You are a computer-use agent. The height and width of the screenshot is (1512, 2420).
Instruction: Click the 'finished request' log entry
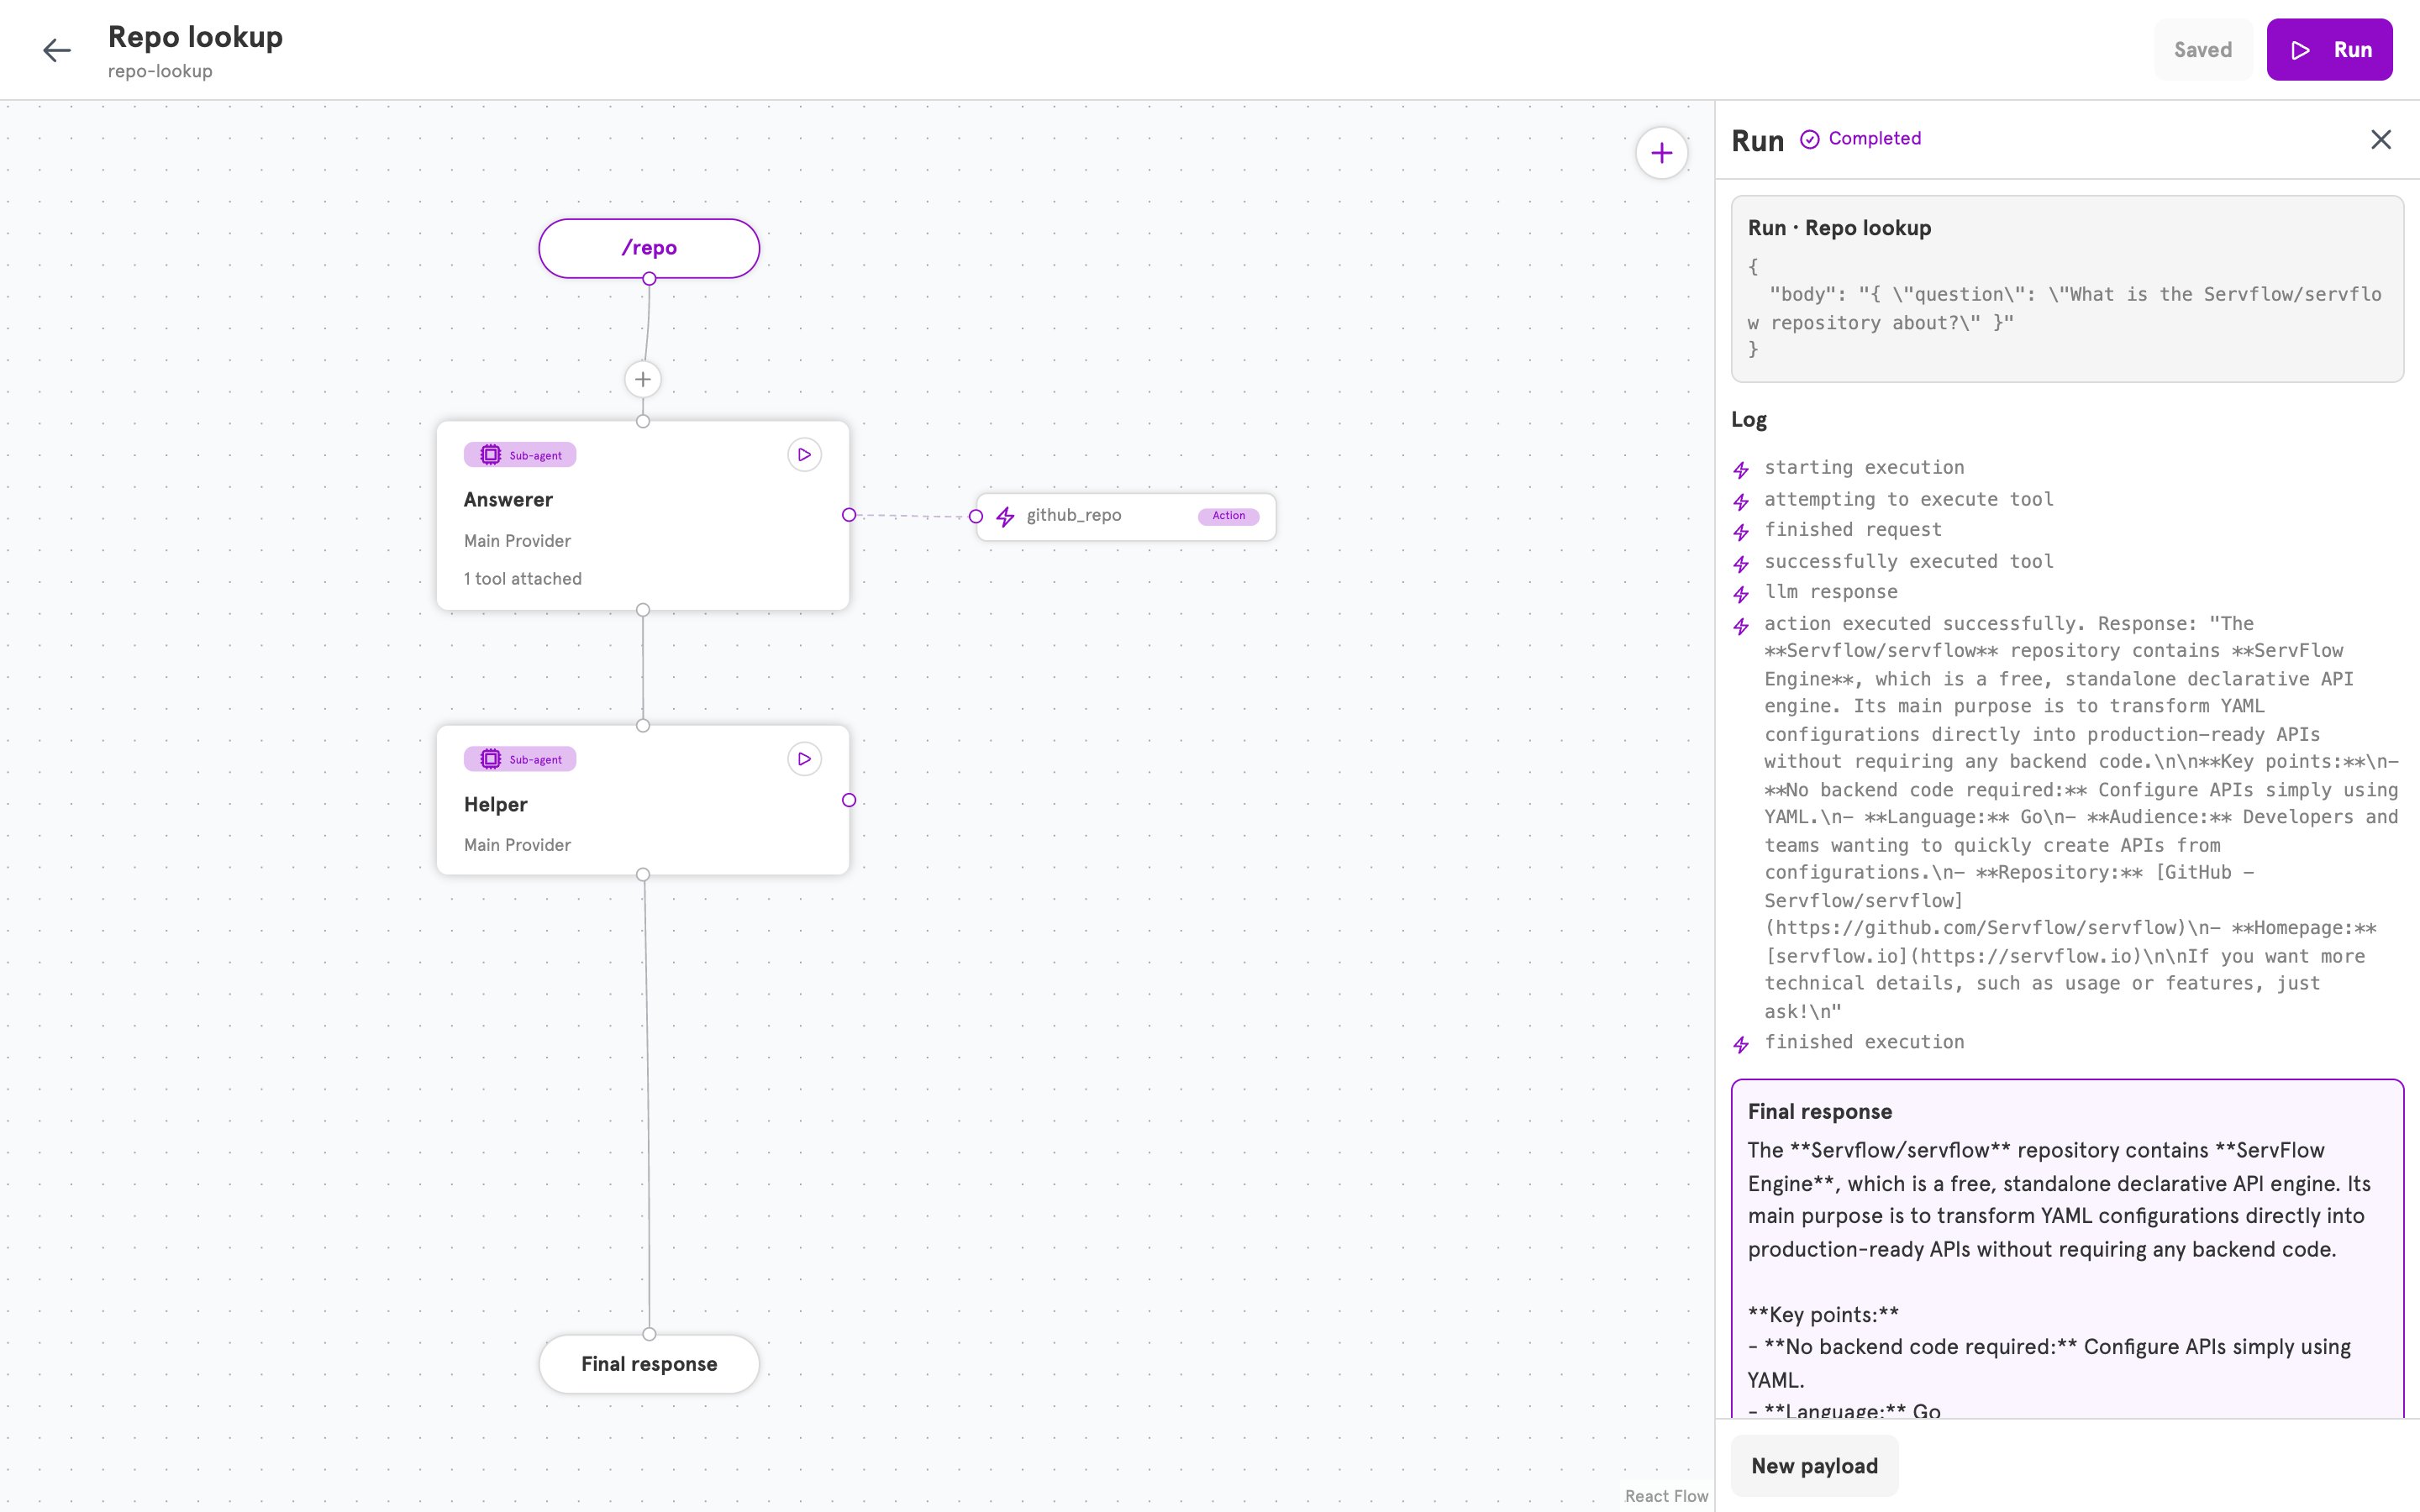[1853, 530]
